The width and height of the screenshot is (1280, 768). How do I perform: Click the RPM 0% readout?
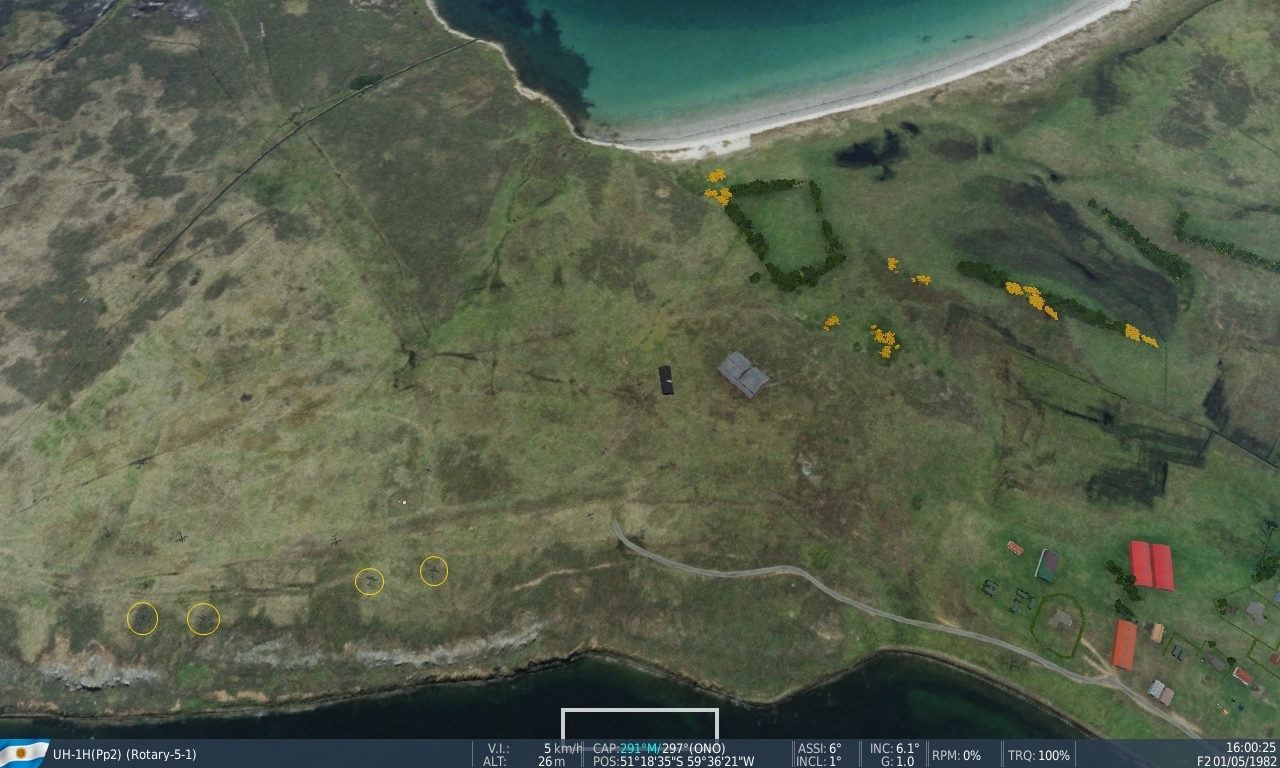(x=956, y=755)
